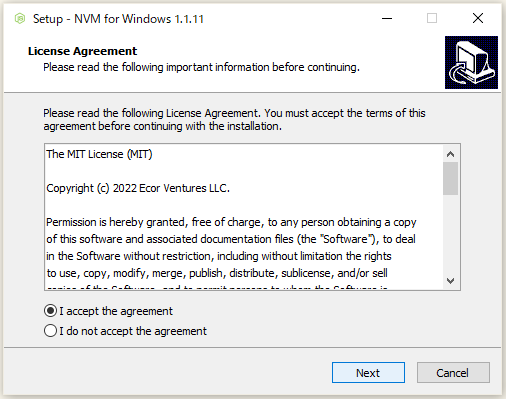Click the NVM logo icon in title bar
The width and height of the screenshot is (506, 399).
pyautogui.click(x=20, y=19)
